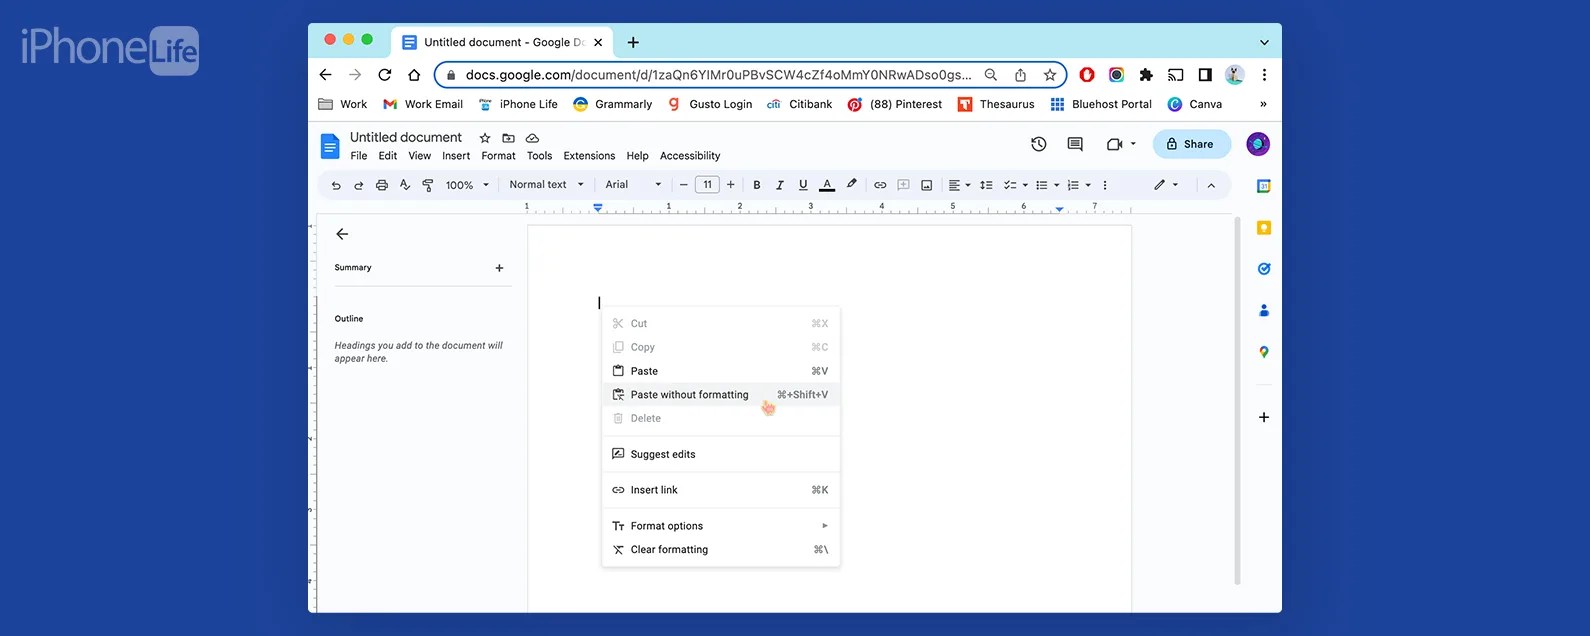Open Calendar in side panel
Viewport: 1590px width, 636px height.
point(1264,186)
